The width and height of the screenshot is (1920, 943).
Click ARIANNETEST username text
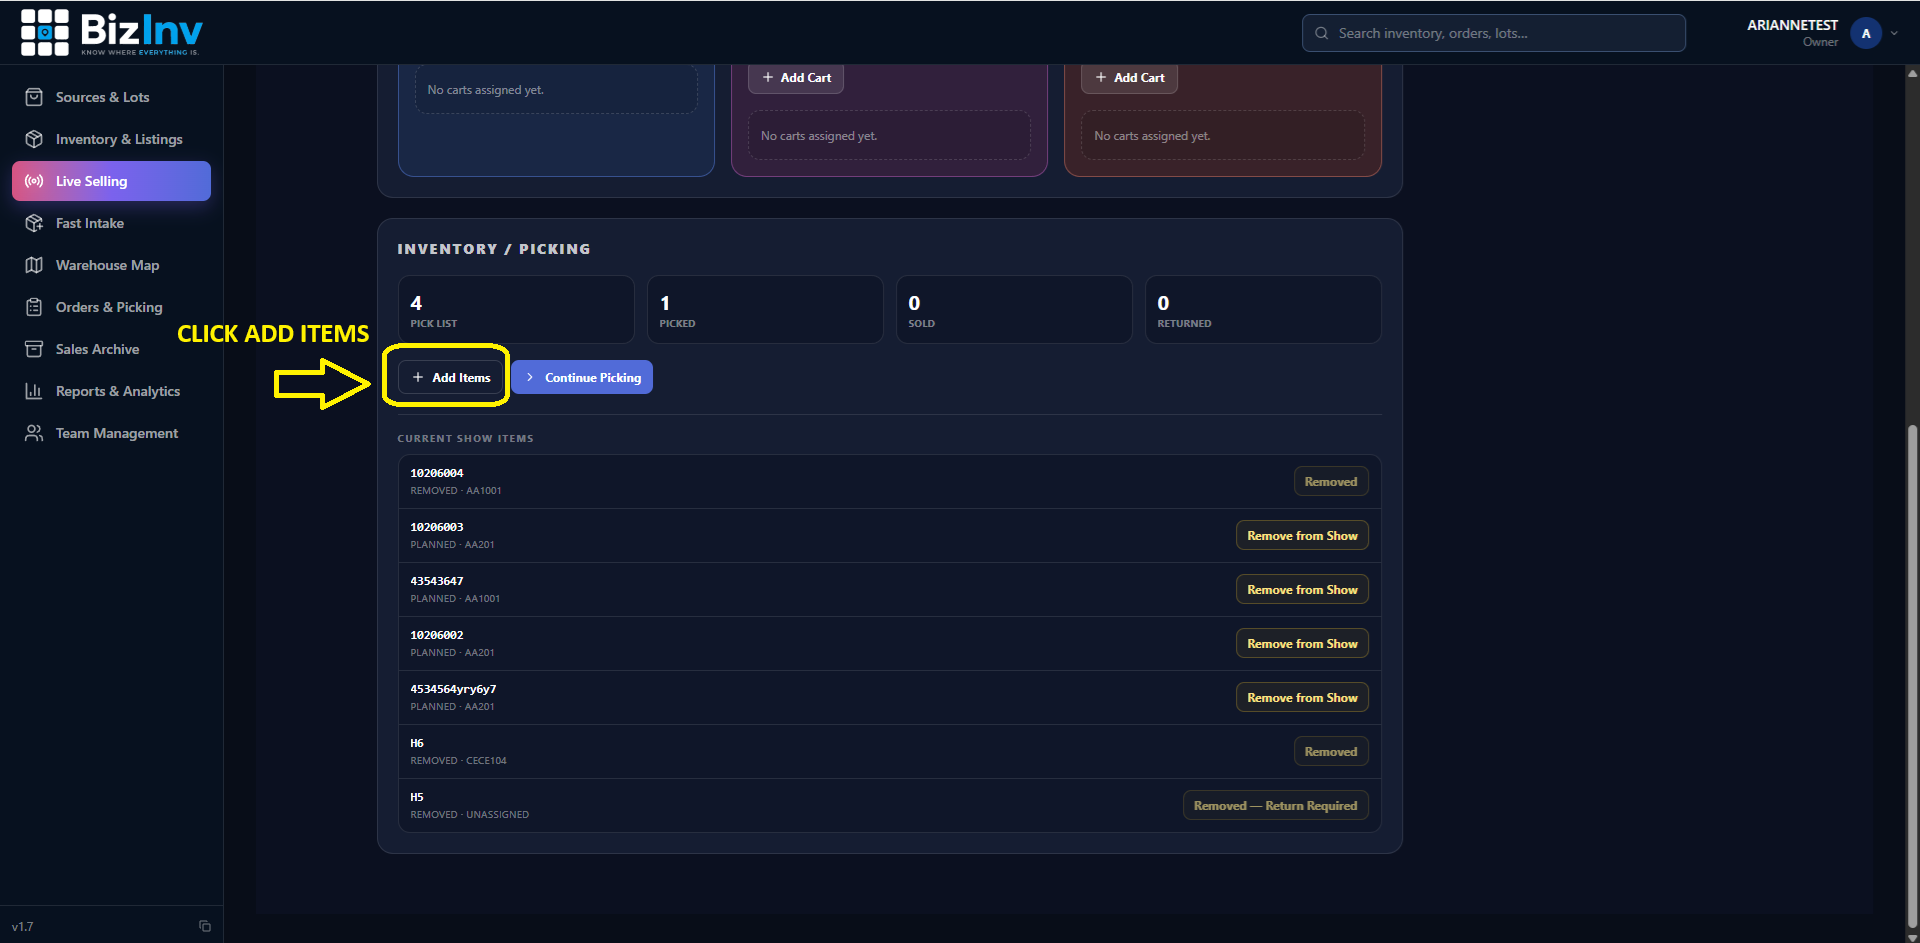coord(1792,25)
